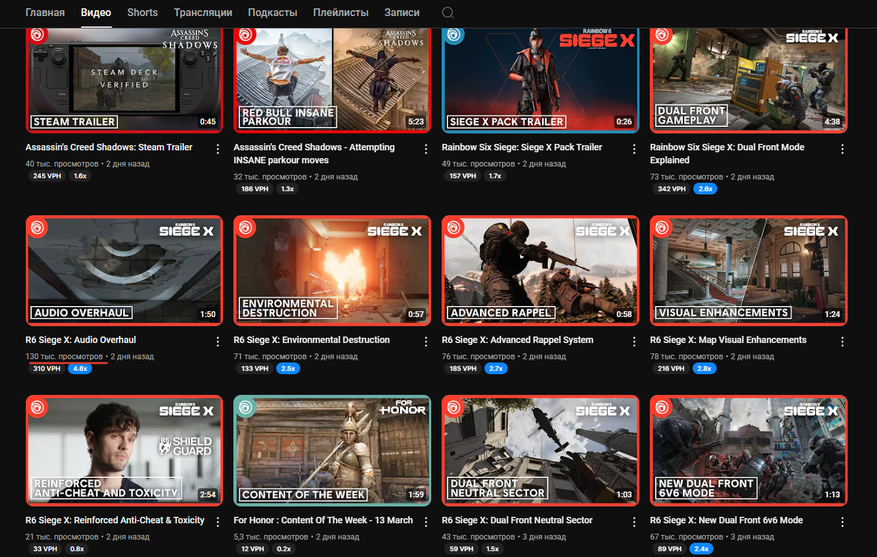Open the Siege X Pack Trailer thumbnail
Image resolution: width=877 pixels, height=557 pixels.
(x=540, y=79)
